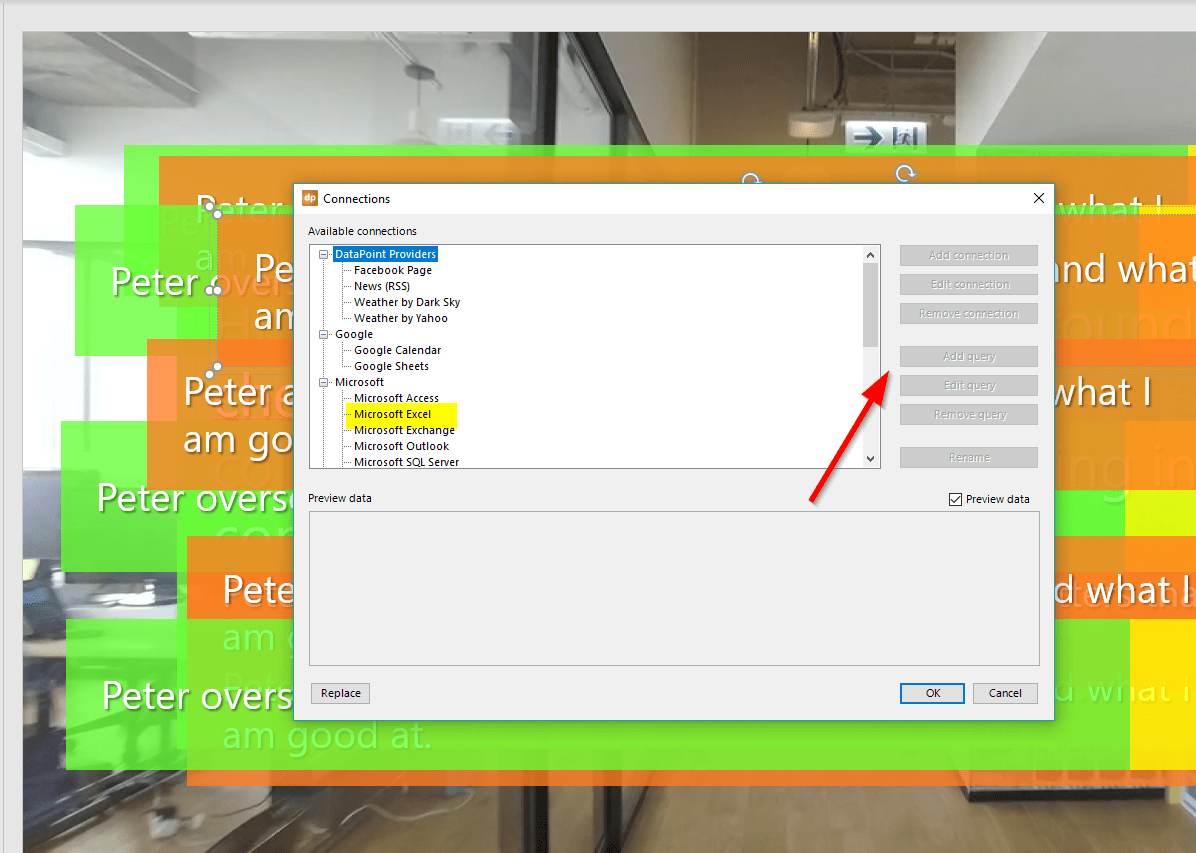Click the Edit connection button
Screen dimensions: 1196x853
coord(969,285)
